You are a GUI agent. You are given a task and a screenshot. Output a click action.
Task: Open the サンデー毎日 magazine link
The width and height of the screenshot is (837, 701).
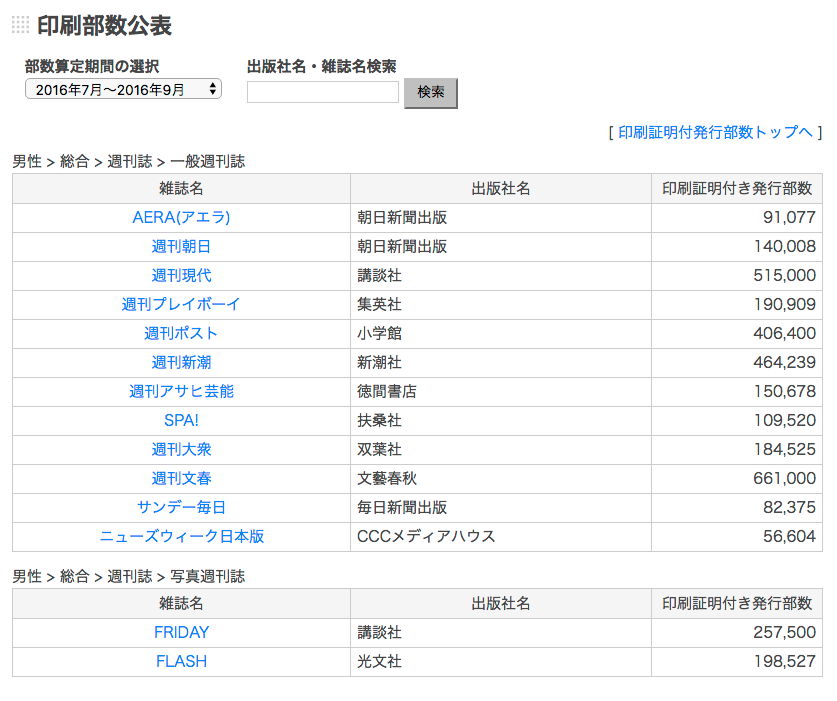coord(181,507)
